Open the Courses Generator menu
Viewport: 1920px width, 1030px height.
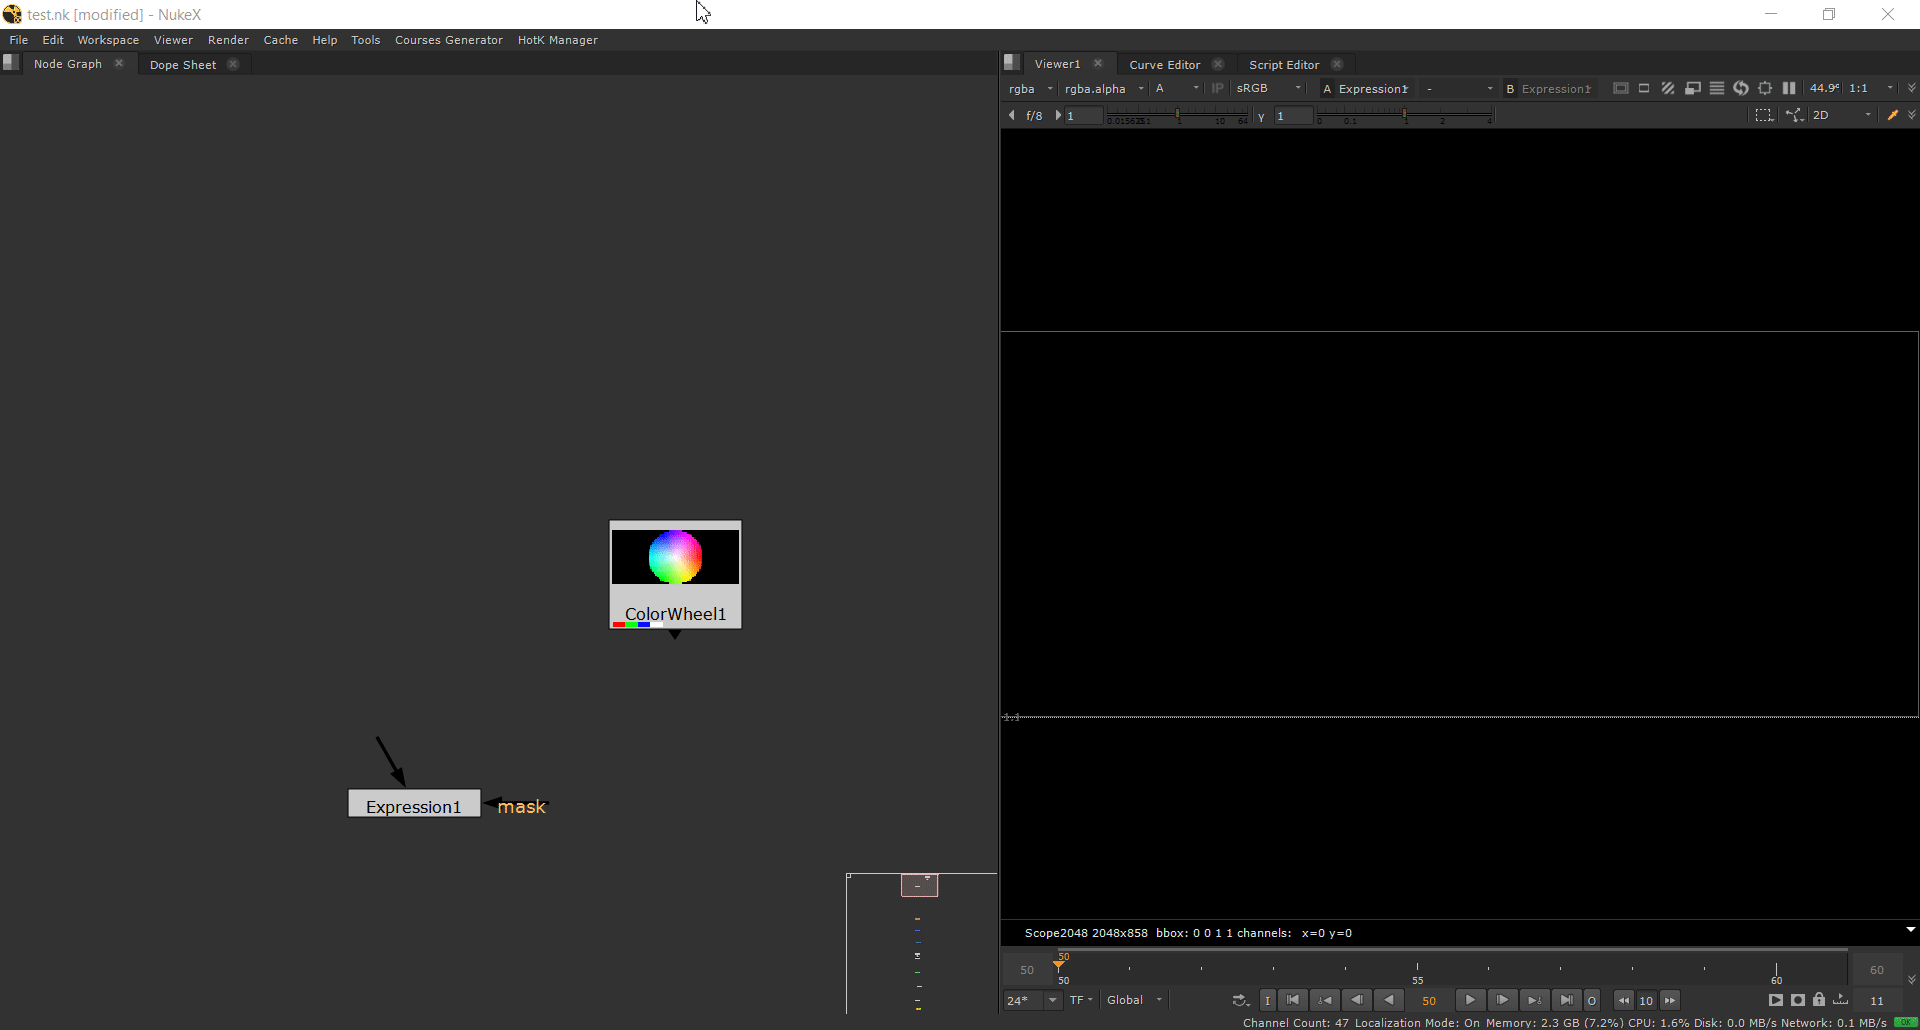448,40
